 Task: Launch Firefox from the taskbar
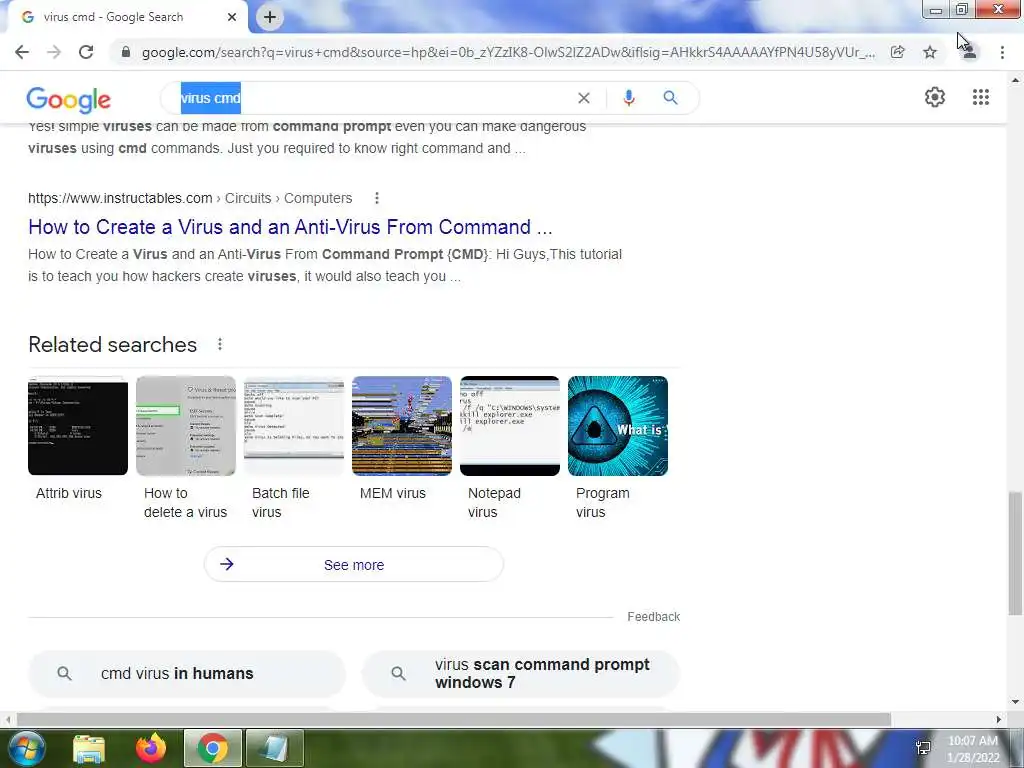click(151, 749)
